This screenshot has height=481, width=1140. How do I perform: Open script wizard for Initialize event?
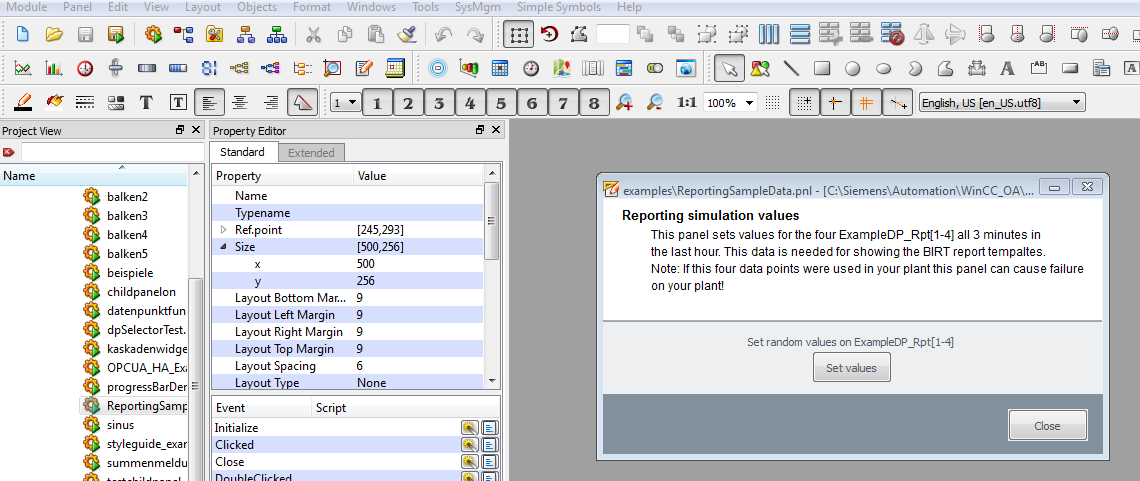tap(469, 428)
